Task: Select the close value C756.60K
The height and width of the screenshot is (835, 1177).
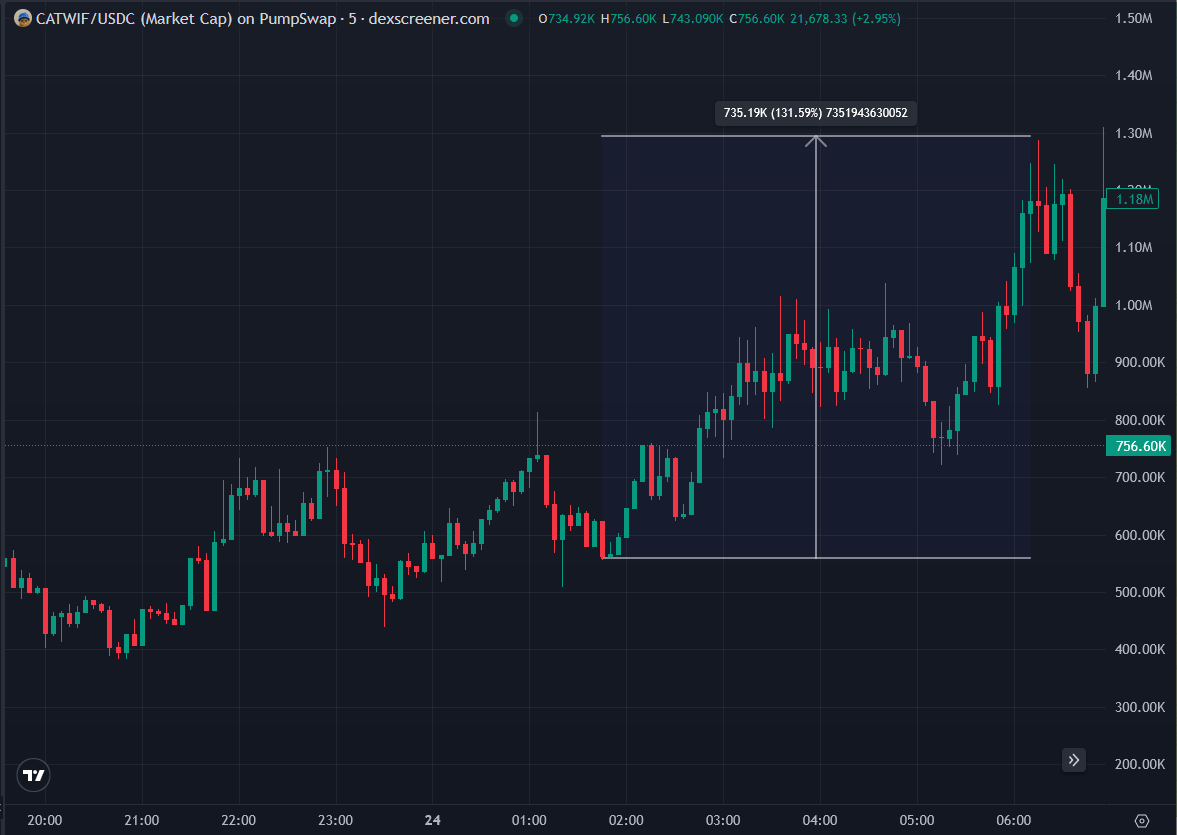Action: click(757, 19)
